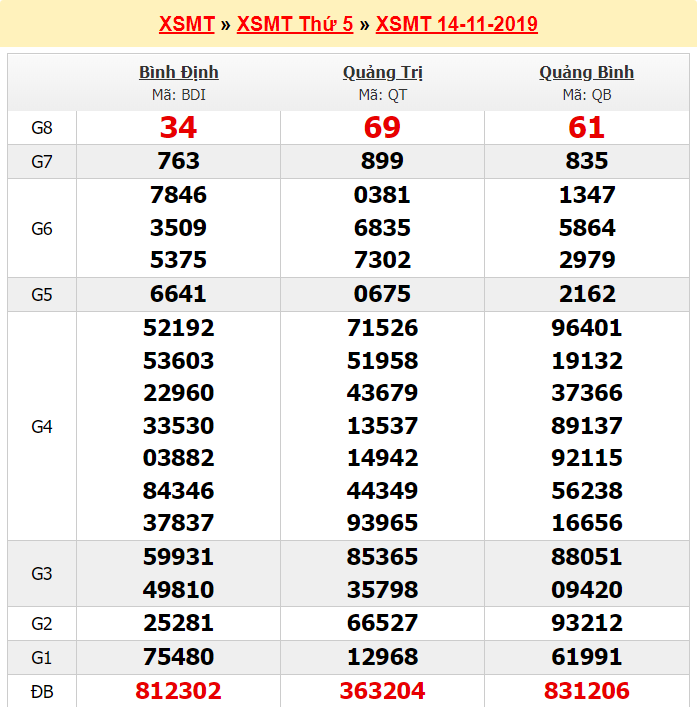Select the ĐB row label
Image resolution: width=697 pixels, height=707 pixels.
[41, 692]
